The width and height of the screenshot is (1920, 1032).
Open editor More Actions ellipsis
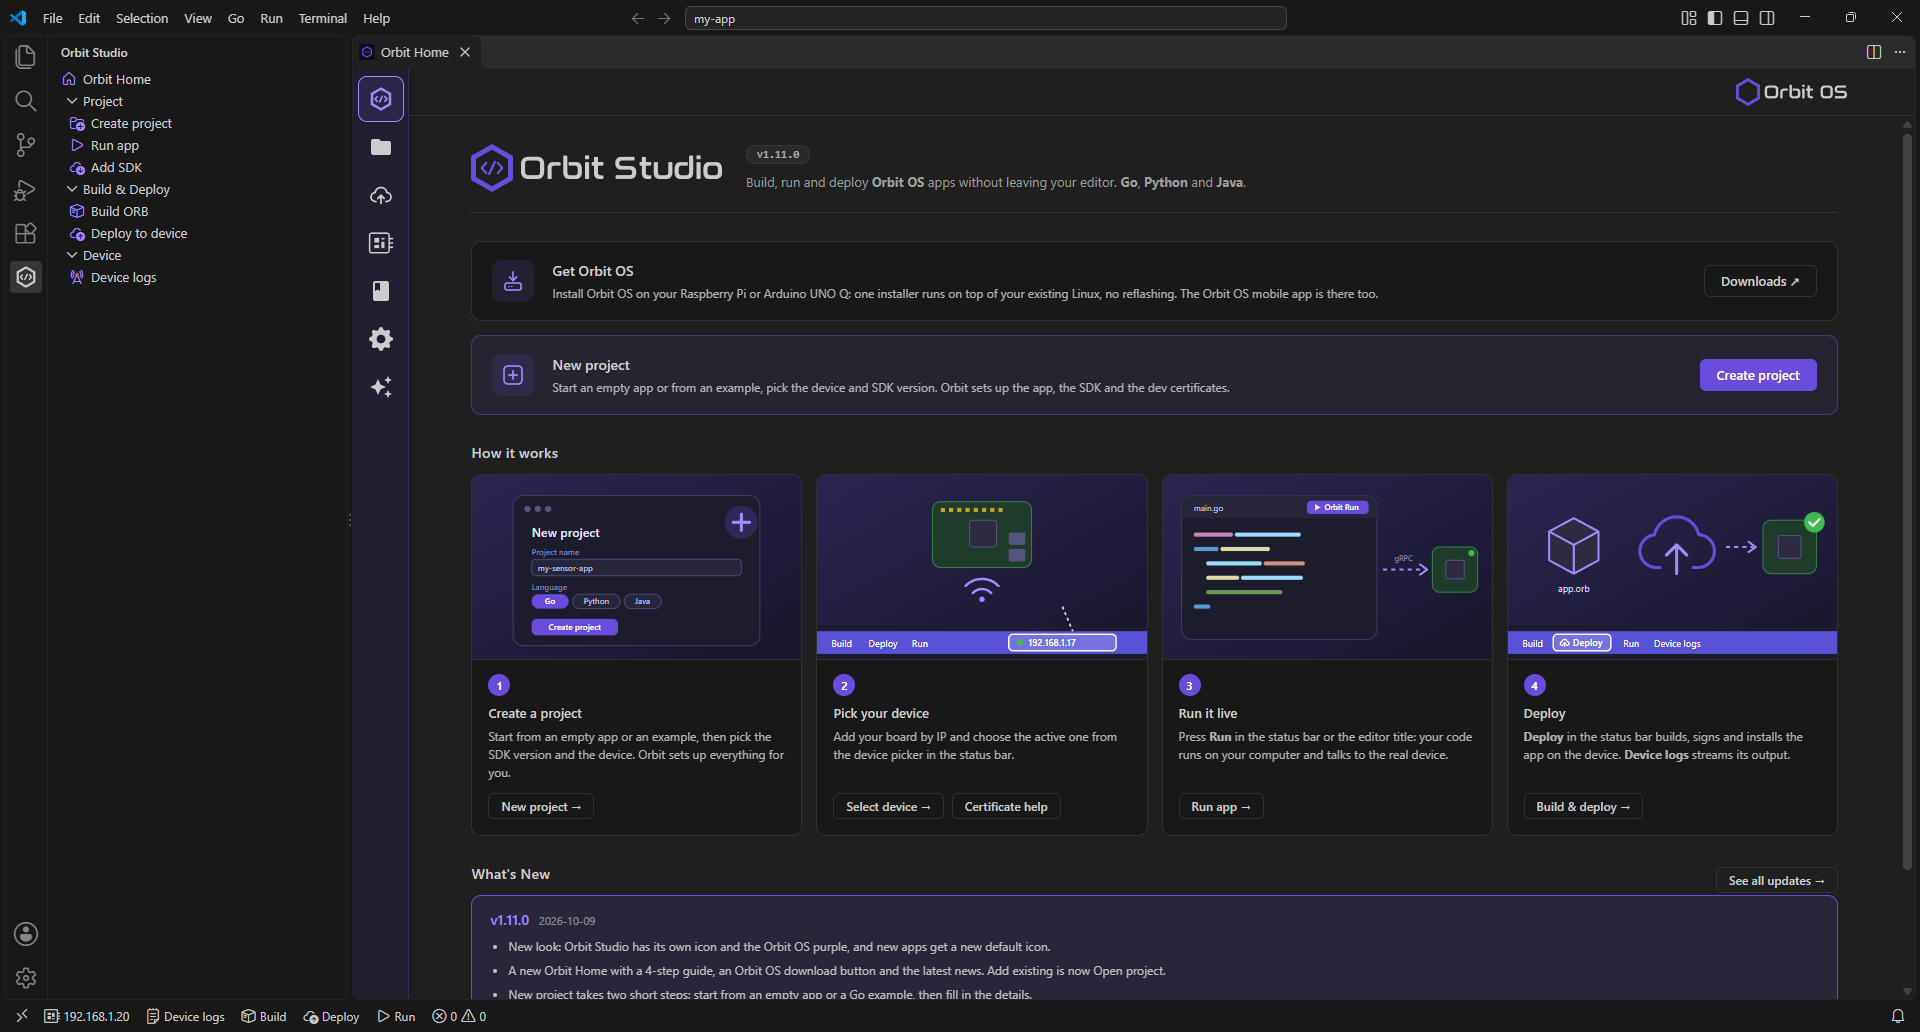point(1900,52)
